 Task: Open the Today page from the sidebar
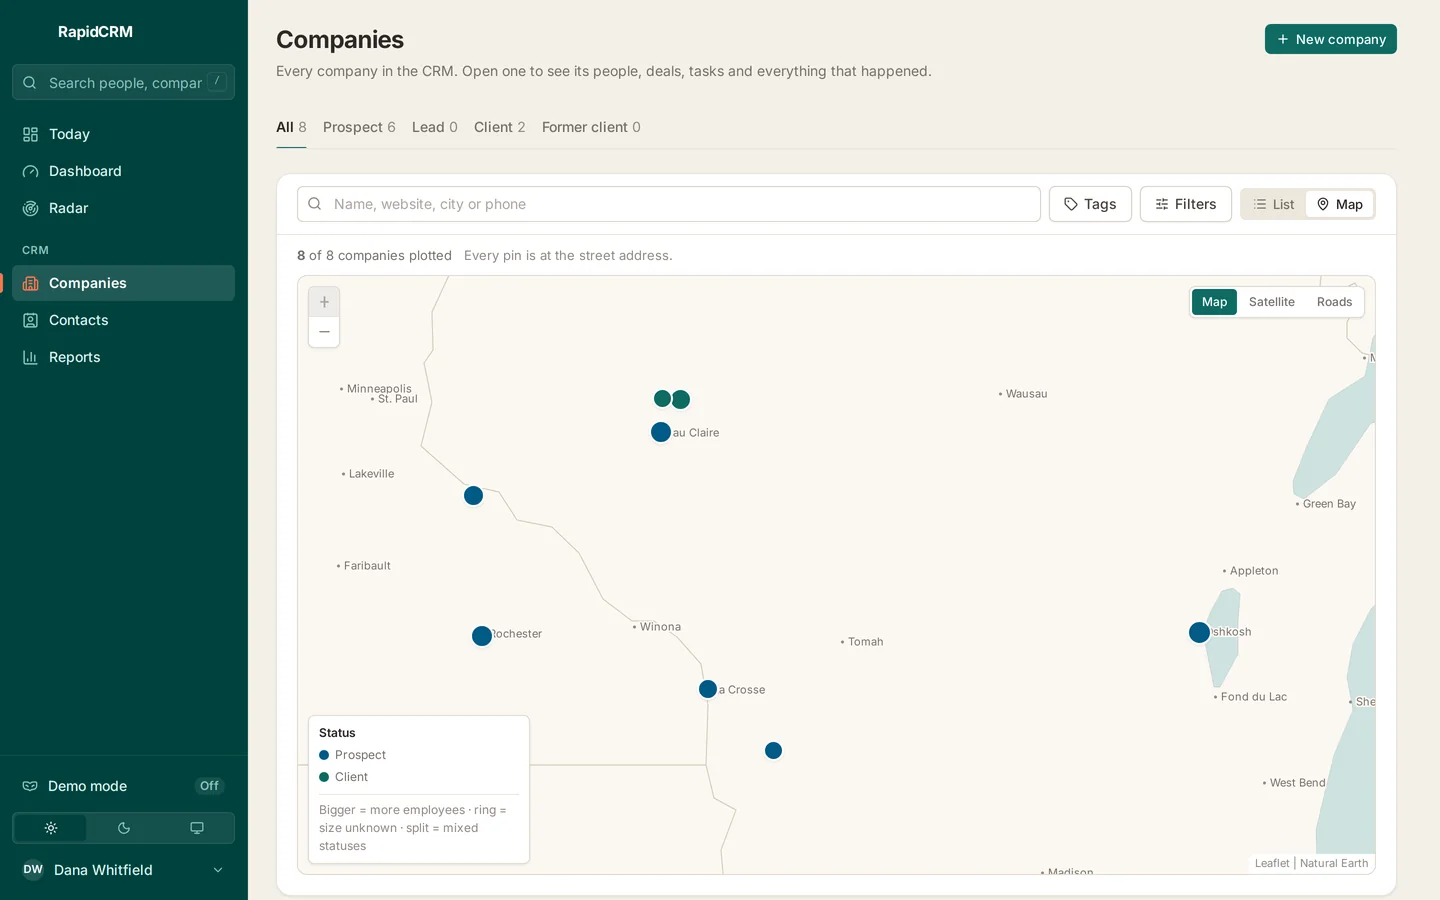[123, 134]
